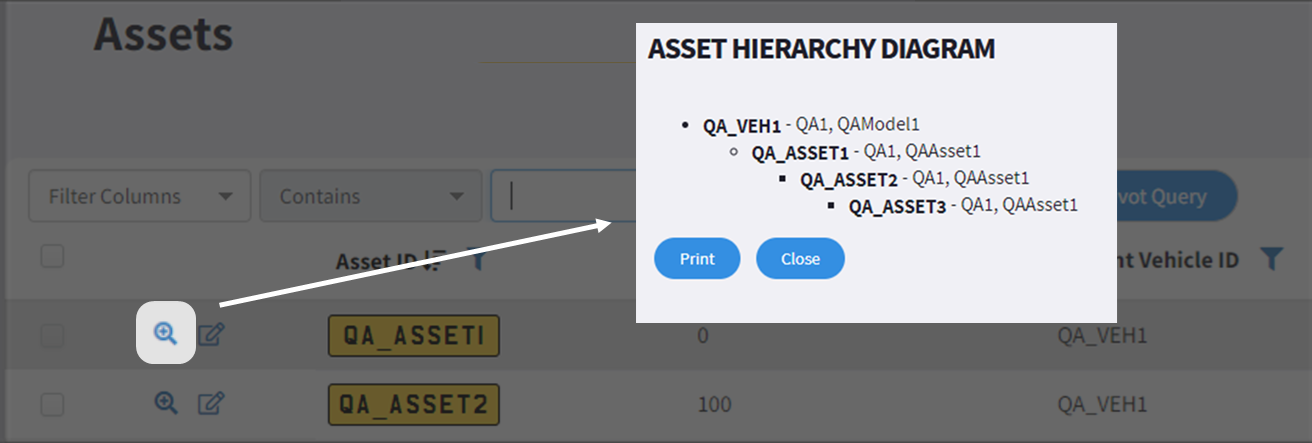Edit the QA_ASSET2 row
This screenshot has width=1312, height=443.
click(210, 404)
